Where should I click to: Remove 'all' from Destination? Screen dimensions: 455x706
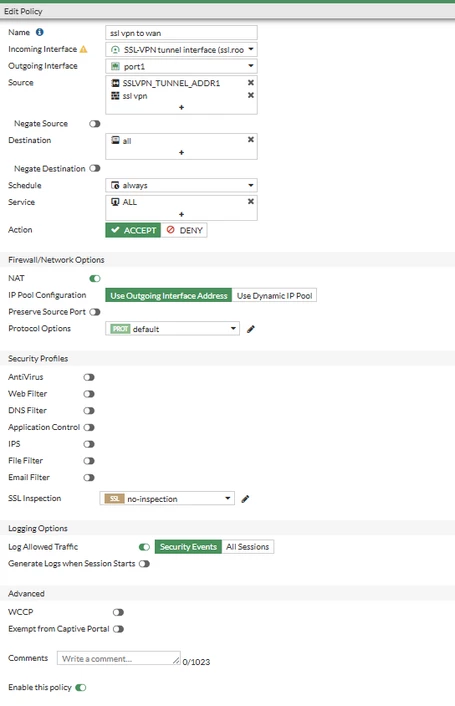(251, 140)
